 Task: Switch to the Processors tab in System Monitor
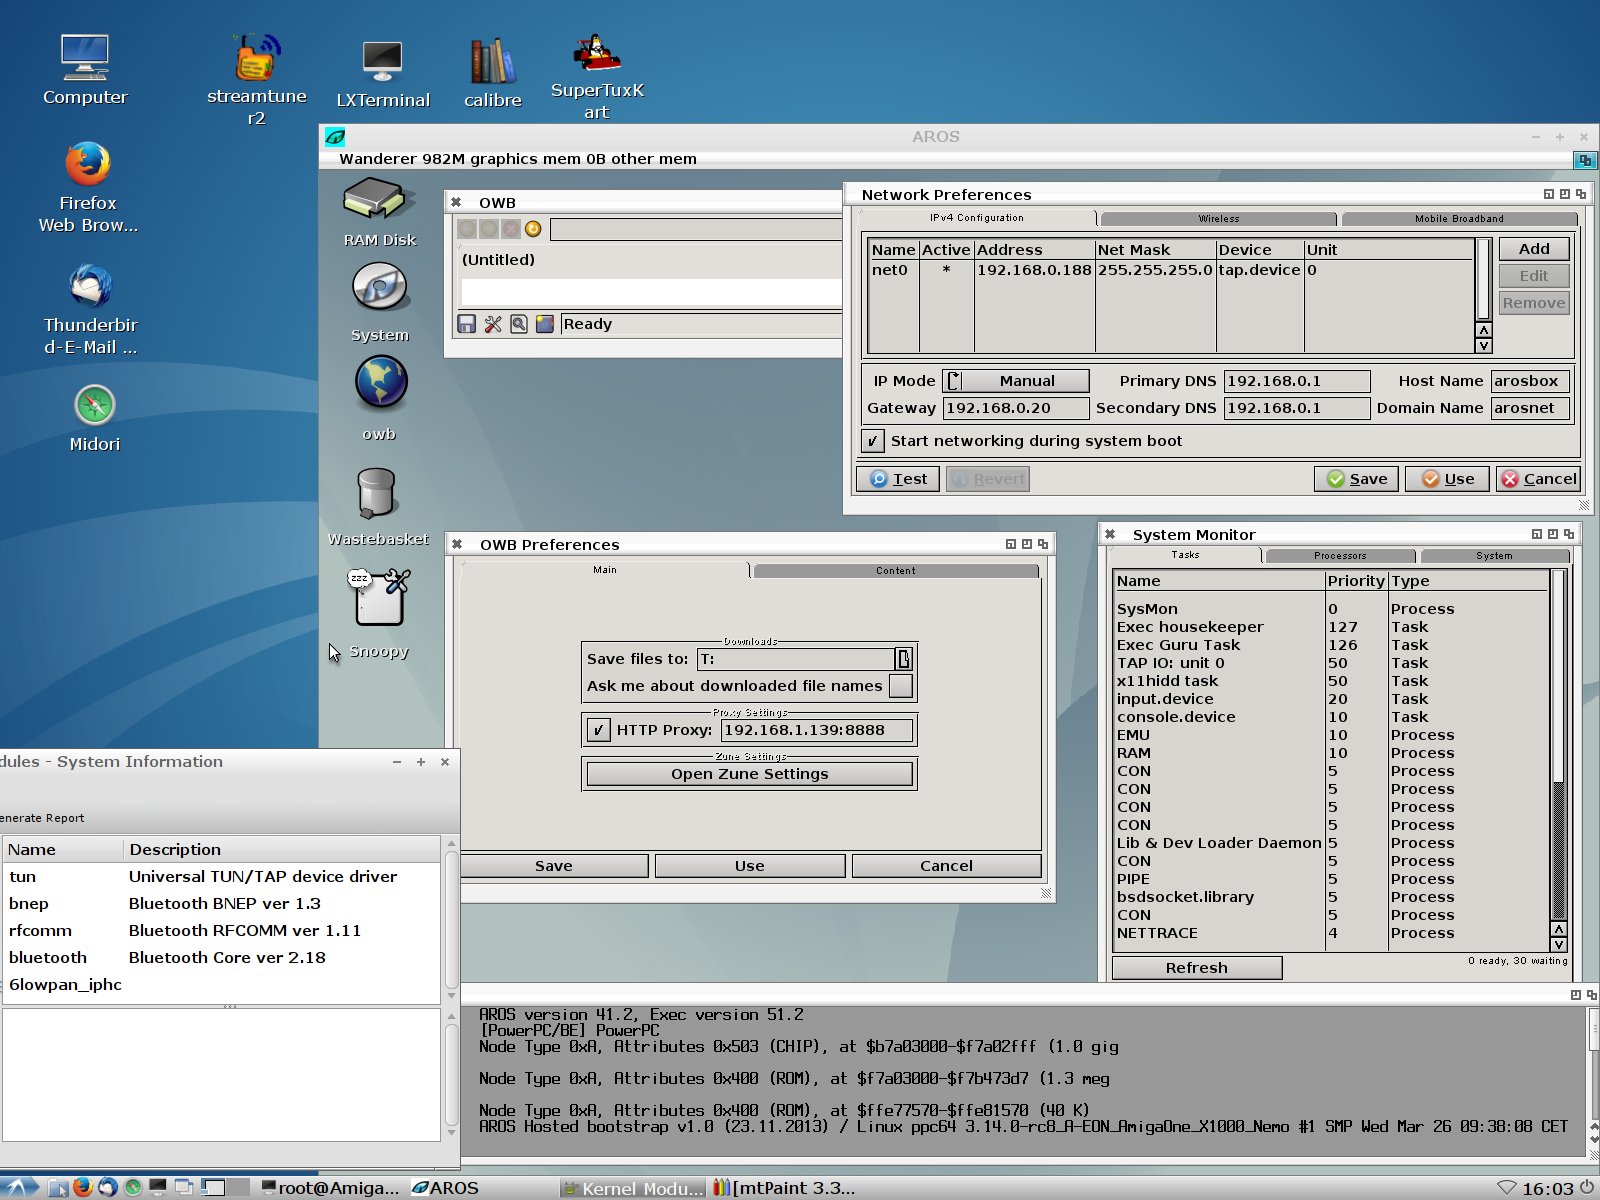1339,555
